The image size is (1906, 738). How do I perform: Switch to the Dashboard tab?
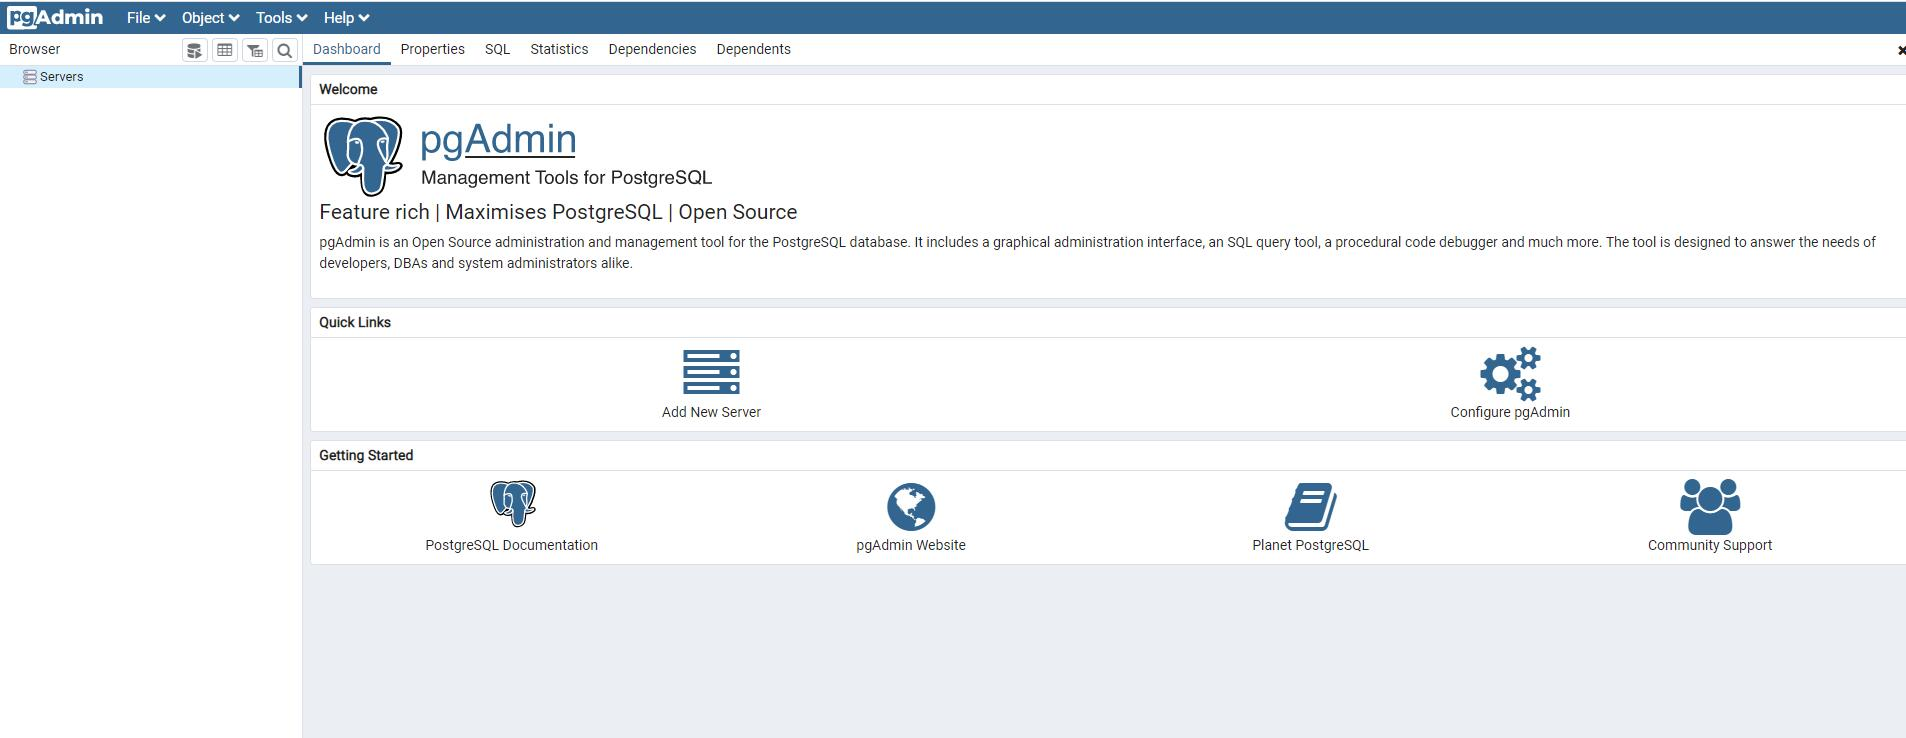click(x=347, y=49)
